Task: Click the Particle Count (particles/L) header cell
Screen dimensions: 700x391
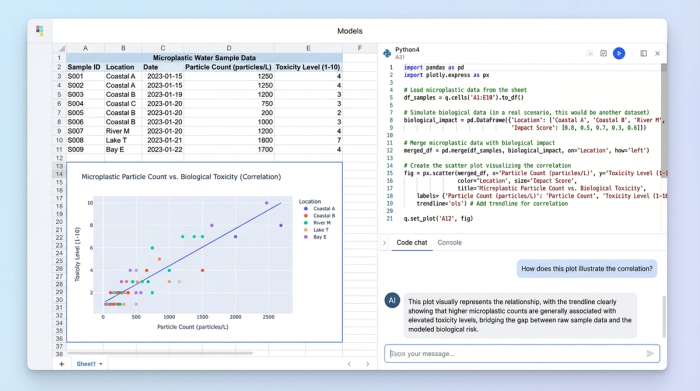Action: click(x=229, y=67)
